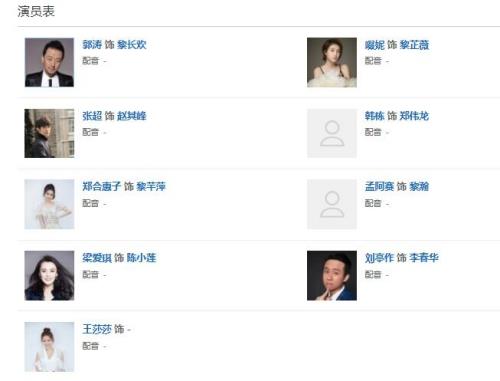Open character link 陈小莲
The image size is (500, 381).
click(x=141, y=258)
